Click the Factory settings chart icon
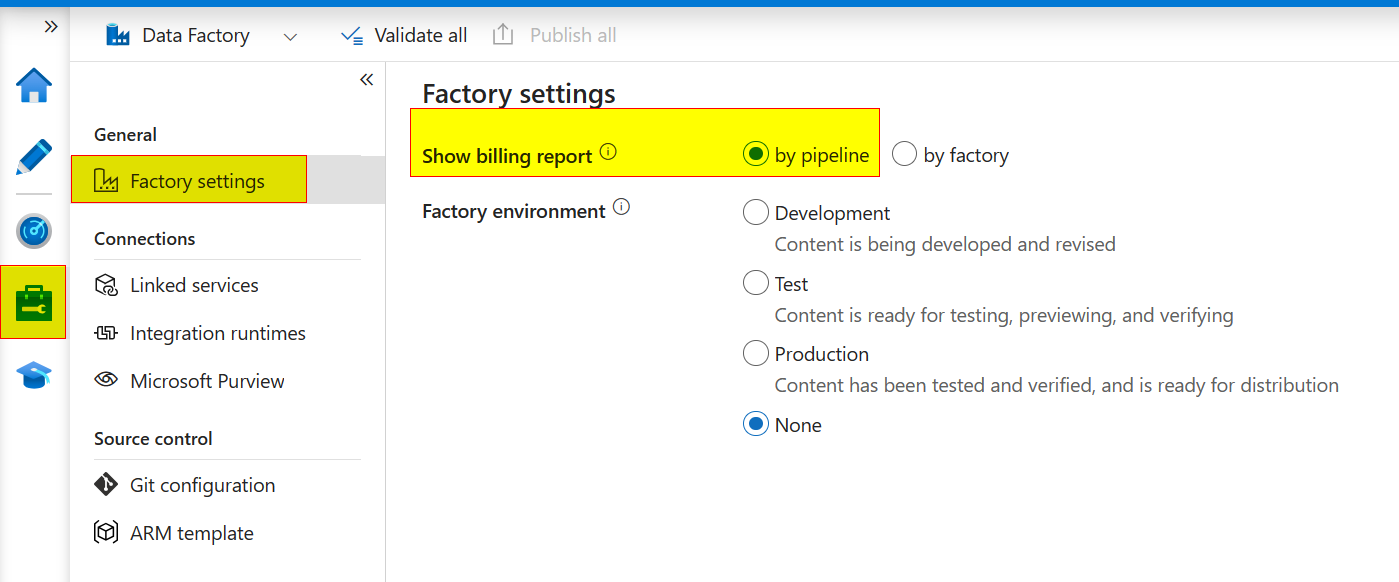The image size is (1399, 582). pyautogui.click(x=106, y=181)
